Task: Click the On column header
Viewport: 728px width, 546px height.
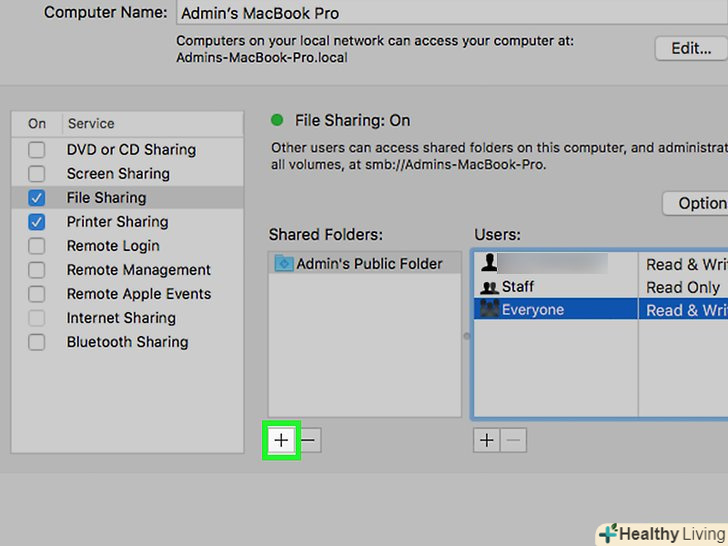Action: pyautogui.click(x=37, y=124)
